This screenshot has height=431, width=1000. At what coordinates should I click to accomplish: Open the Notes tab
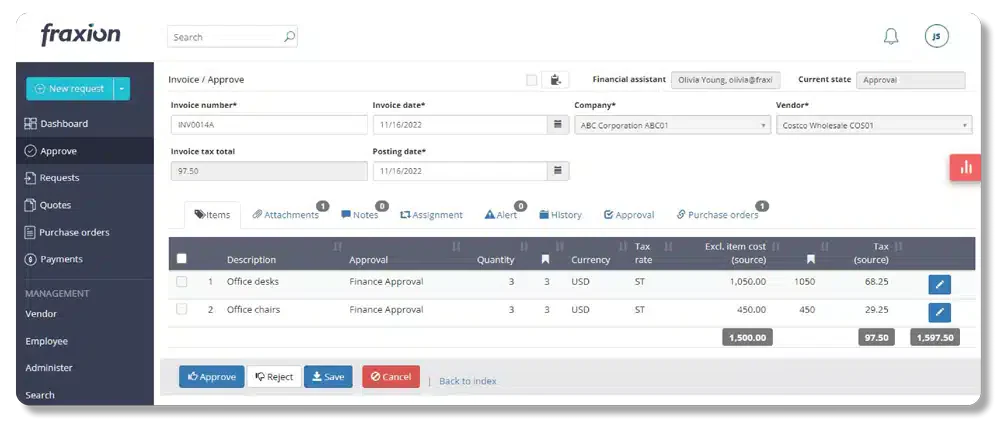point(360,215)
